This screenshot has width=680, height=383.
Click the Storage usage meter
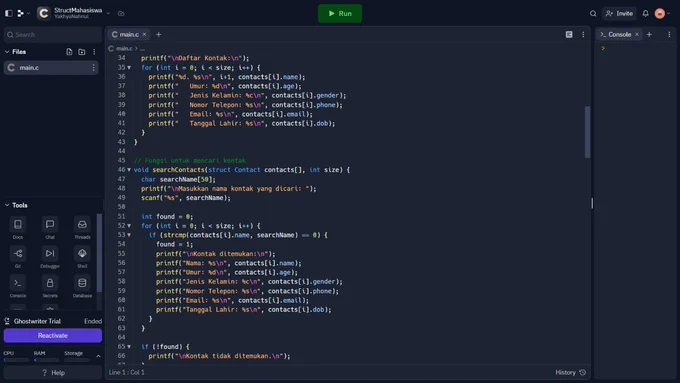click(77, 357)
